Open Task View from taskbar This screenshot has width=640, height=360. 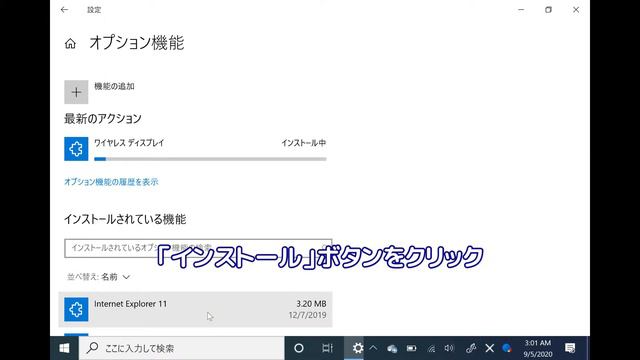click(x=327, y=348)
